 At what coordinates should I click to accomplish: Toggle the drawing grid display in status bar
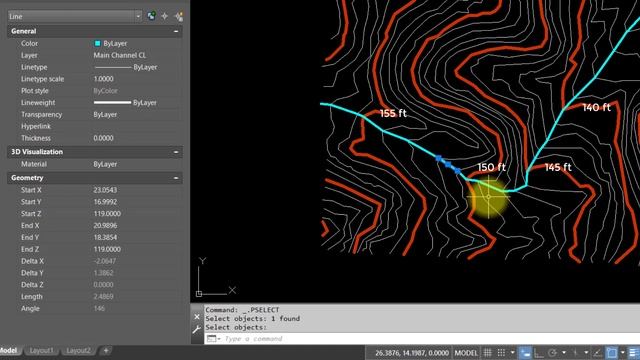coord(487,353)
